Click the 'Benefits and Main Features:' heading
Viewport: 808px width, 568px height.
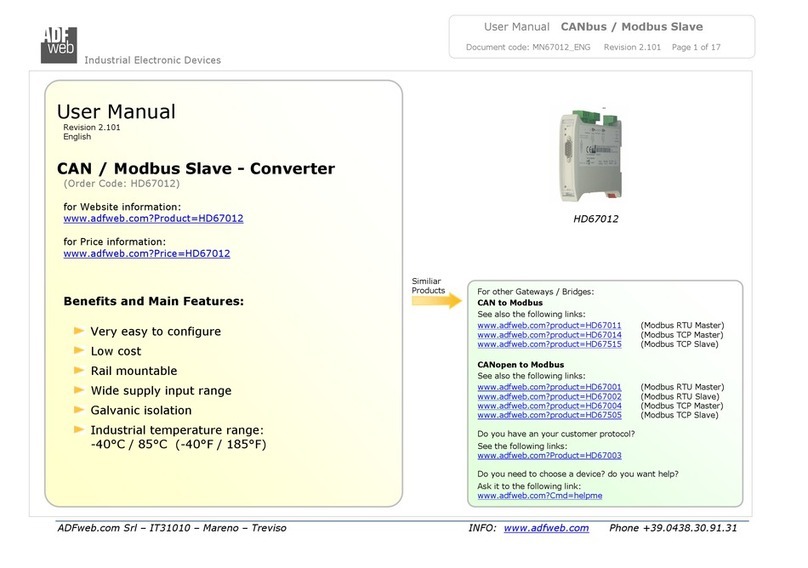[x=154, y=301]
